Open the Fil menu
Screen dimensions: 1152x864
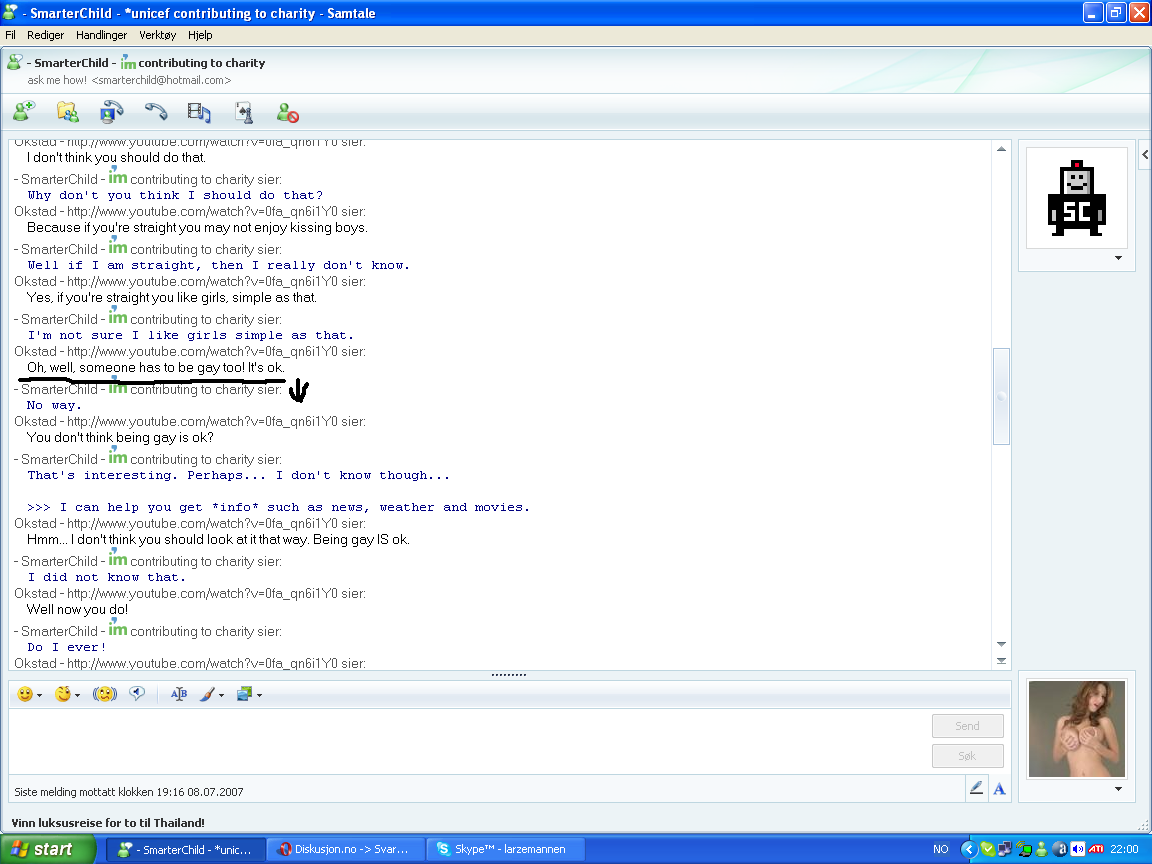(x=10, y=35)
